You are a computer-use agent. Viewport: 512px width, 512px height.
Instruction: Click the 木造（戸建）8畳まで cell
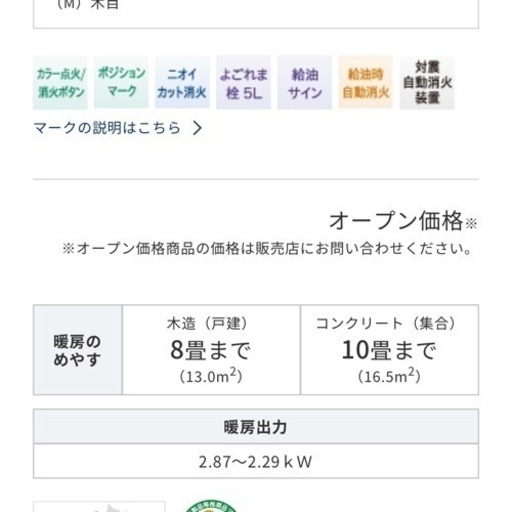click(211, 350)
